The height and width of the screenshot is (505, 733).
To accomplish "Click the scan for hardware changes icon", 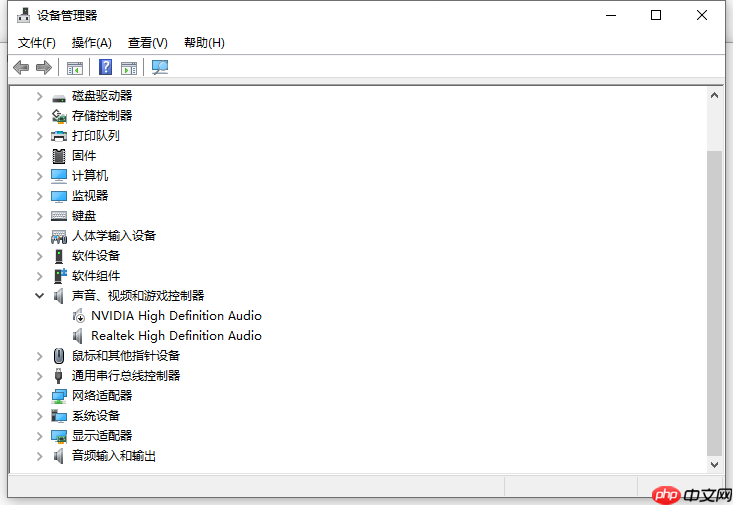I will coord(160,68).
